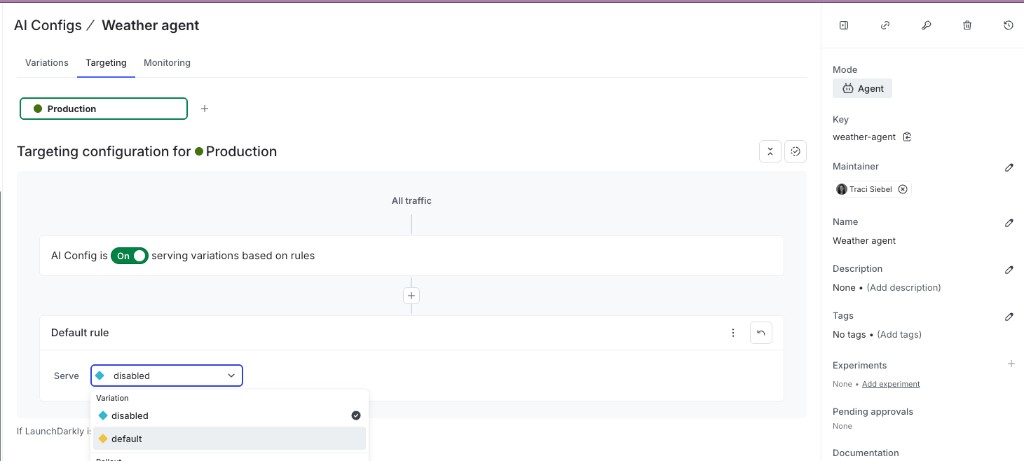Remove maintainer Traci Siebel
Screen dimensions: 1024x461
(x=903, y=189)
